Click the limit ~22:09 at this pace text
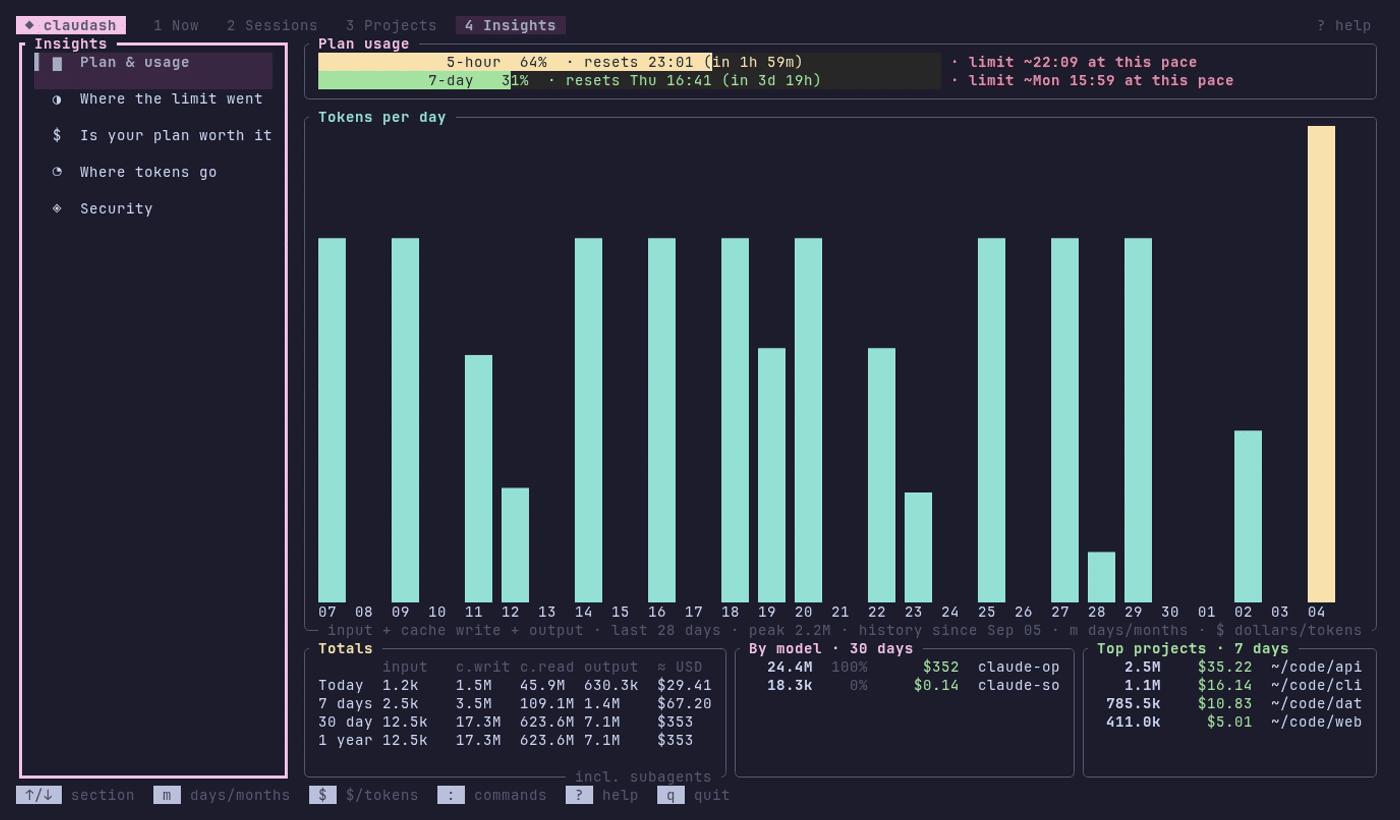The width and height of the screenshot is (1400, 820). 1083,62
